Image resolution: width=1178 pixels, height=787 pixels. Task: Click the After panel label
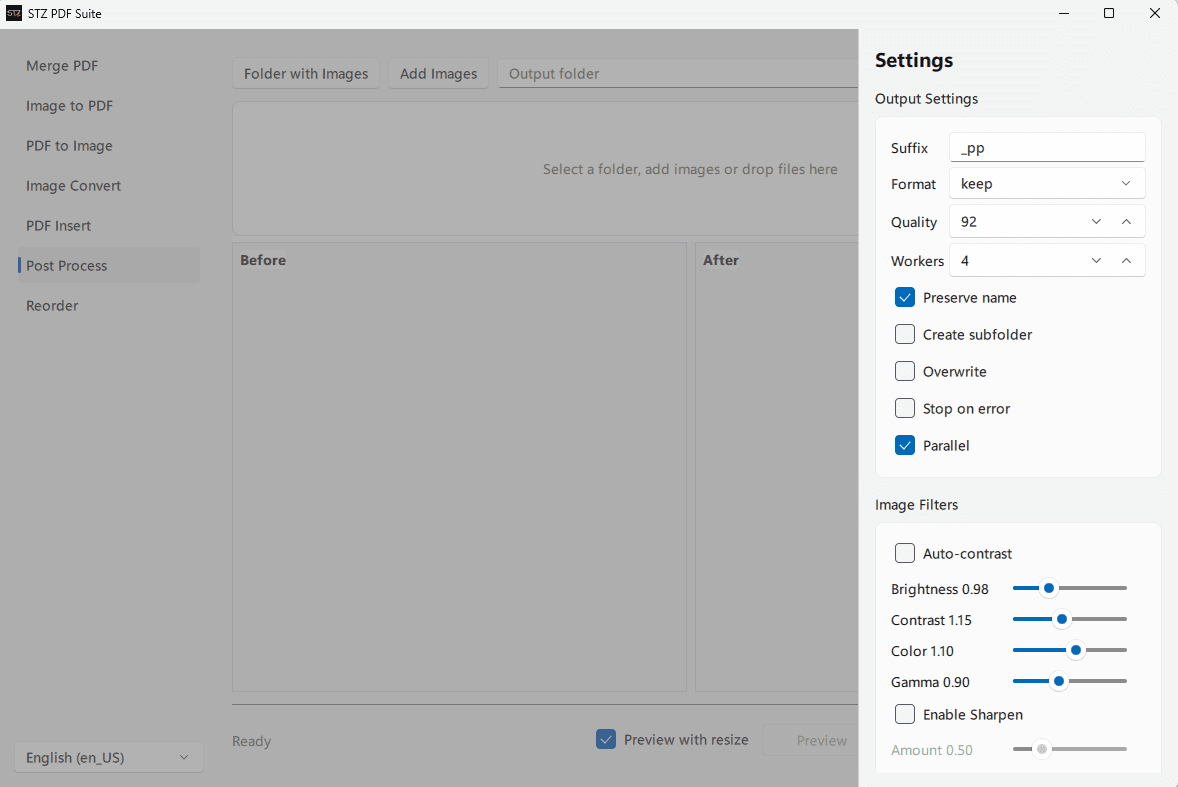(720, 260)
